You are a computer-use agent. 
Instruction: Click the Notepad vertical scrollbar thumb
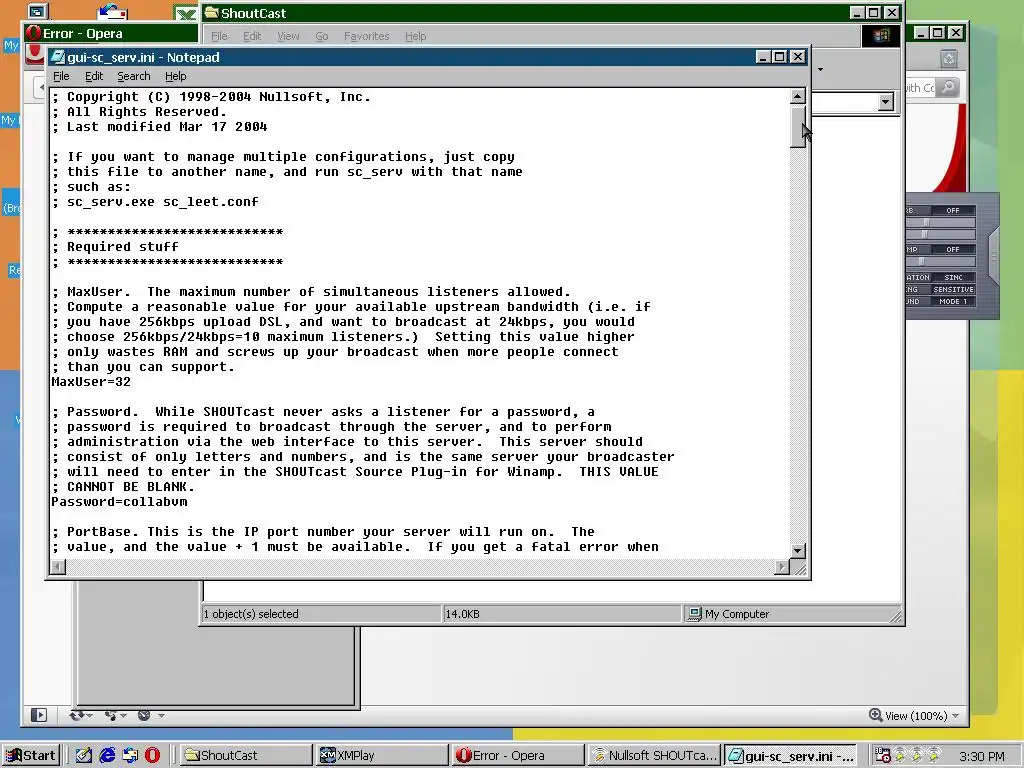click(x=797, y=127)
